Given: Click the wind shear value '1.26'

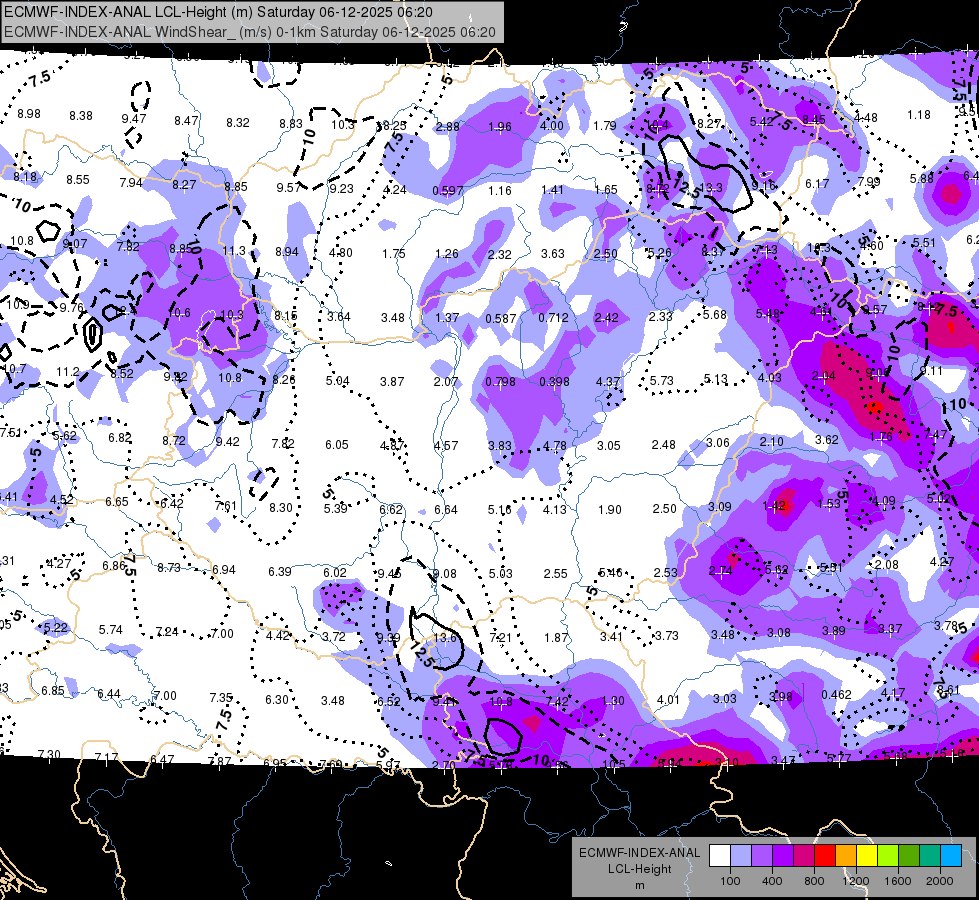Looking at the screenshot, I should [x=447, y=254].
